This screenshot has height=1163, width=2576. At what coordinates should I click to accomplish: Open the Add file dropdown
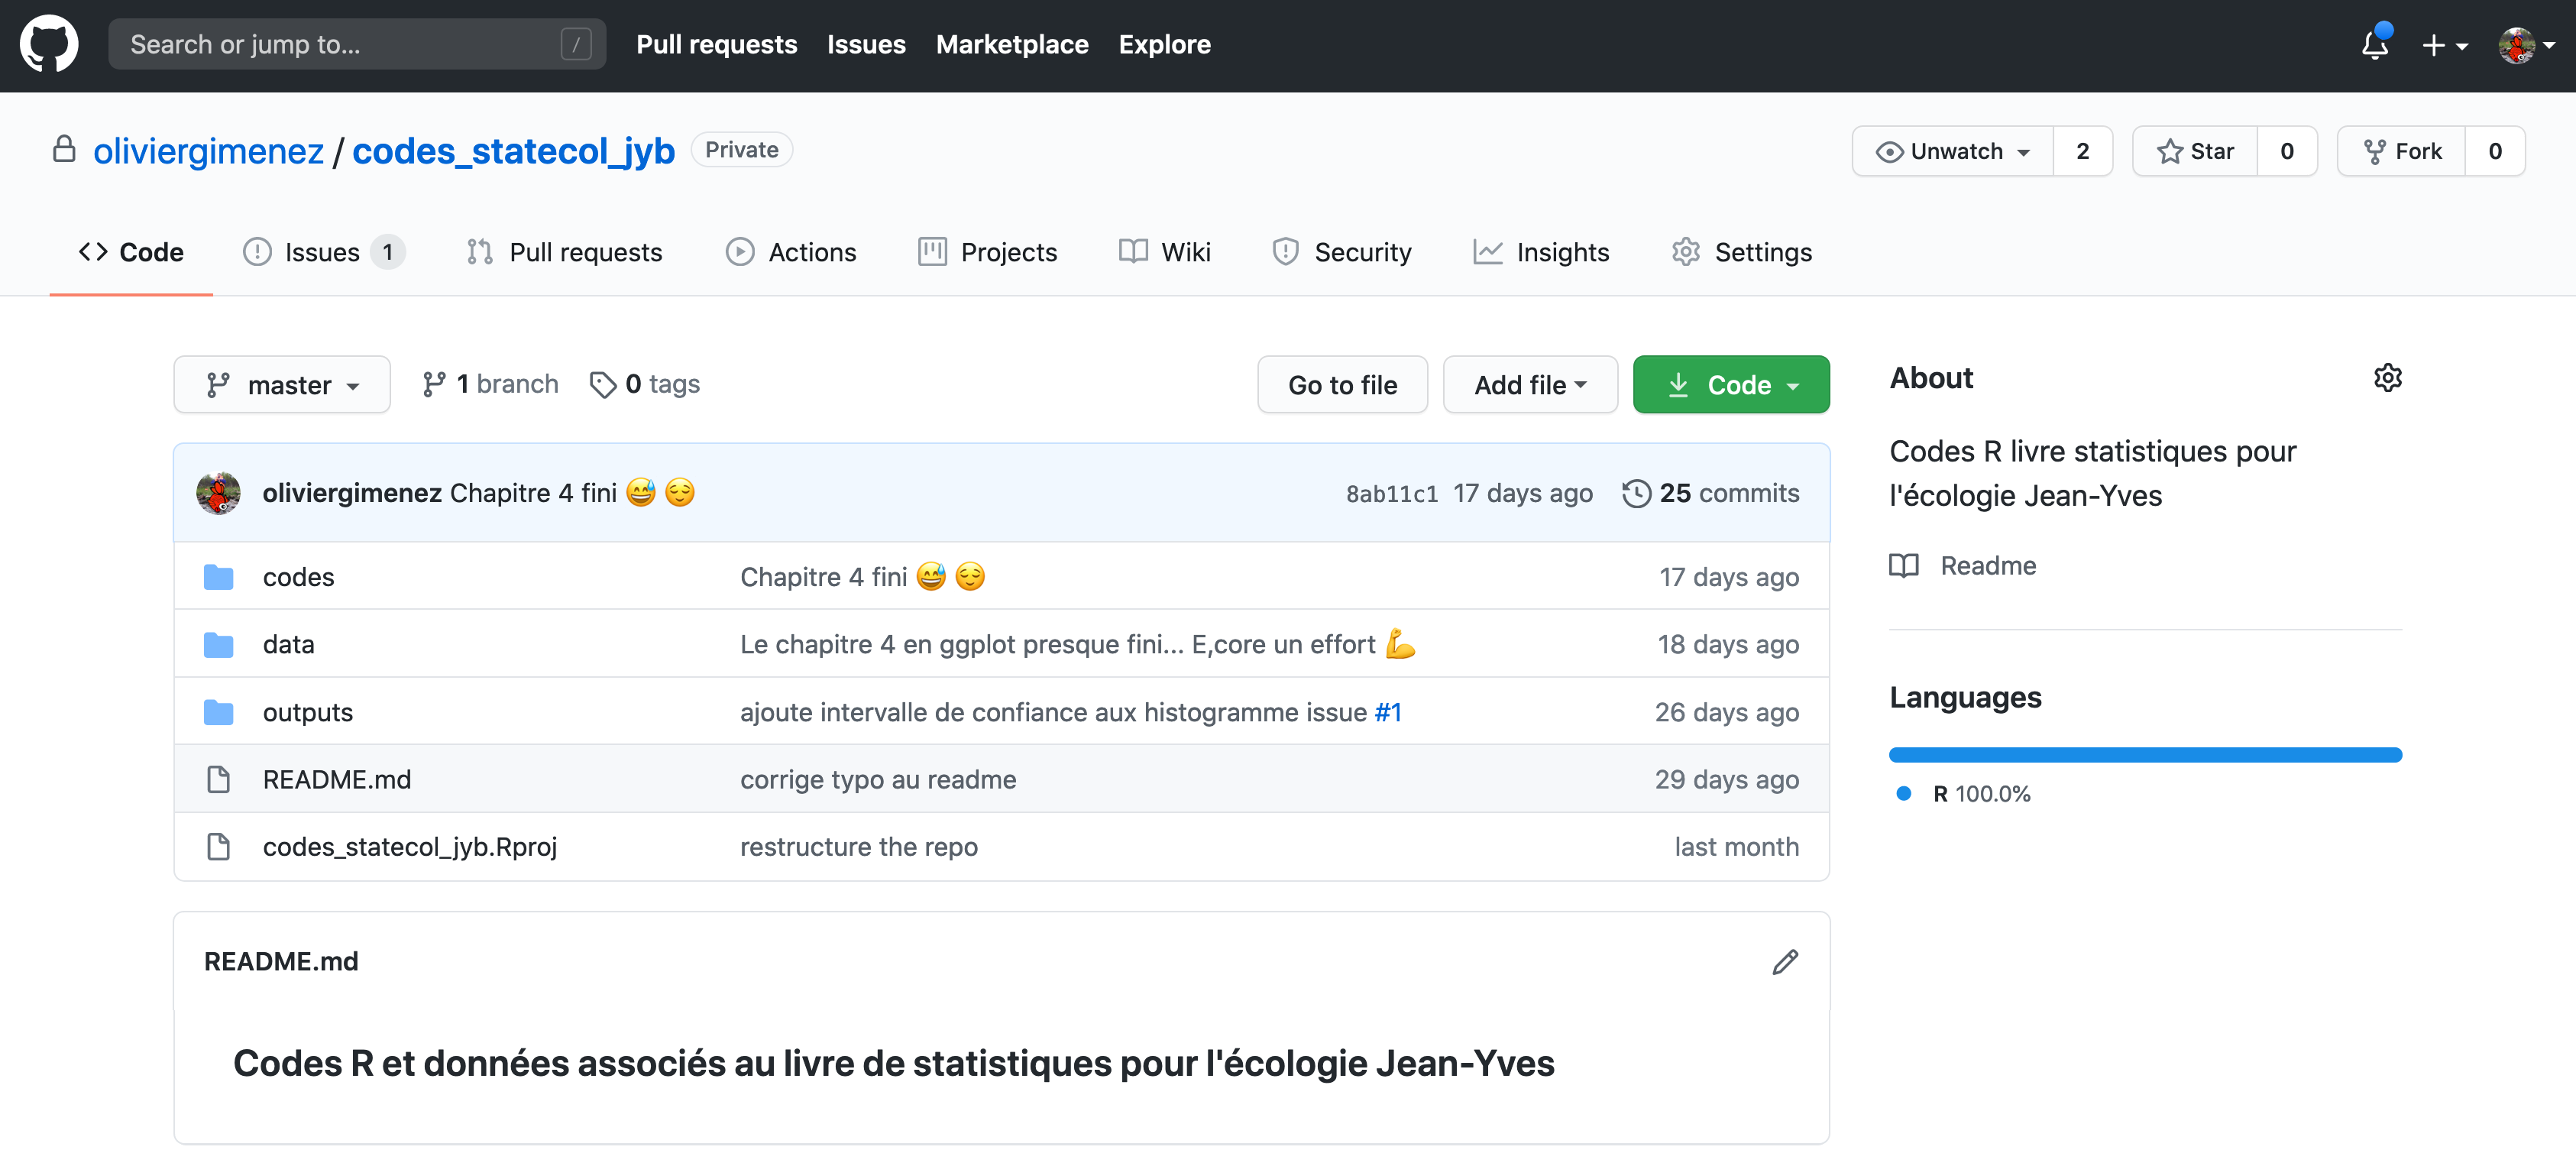[x=1529, y=385]
